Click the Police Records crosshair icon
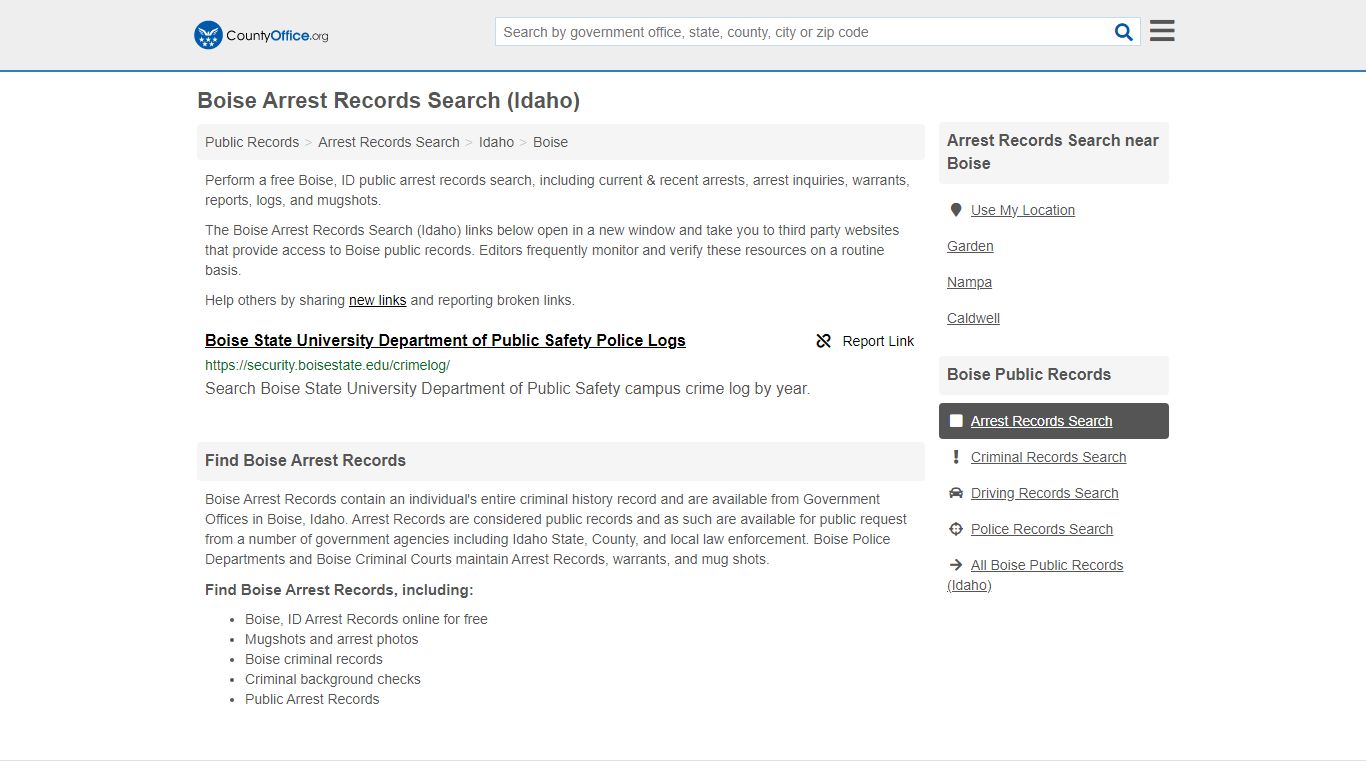The image size is (1366, 768). [956, 529]
